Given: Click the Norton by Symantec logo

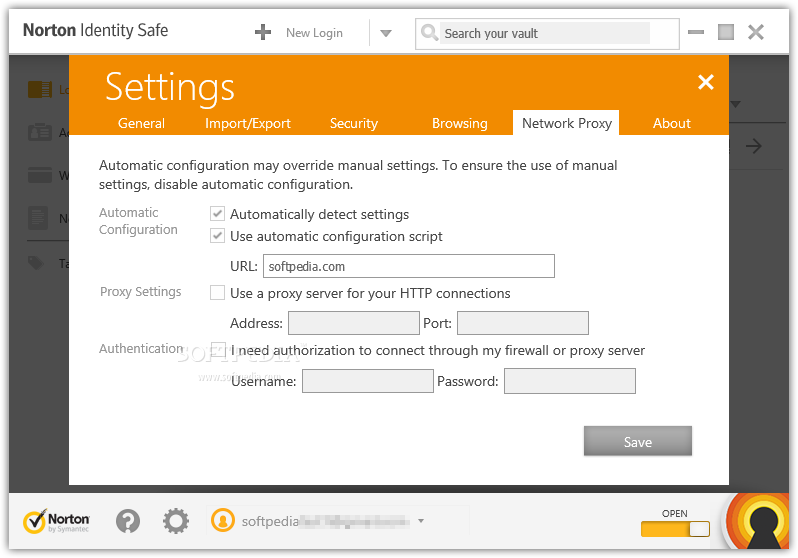Looking at the screenshot, I should pyautogui.click(x=56, y=521).
